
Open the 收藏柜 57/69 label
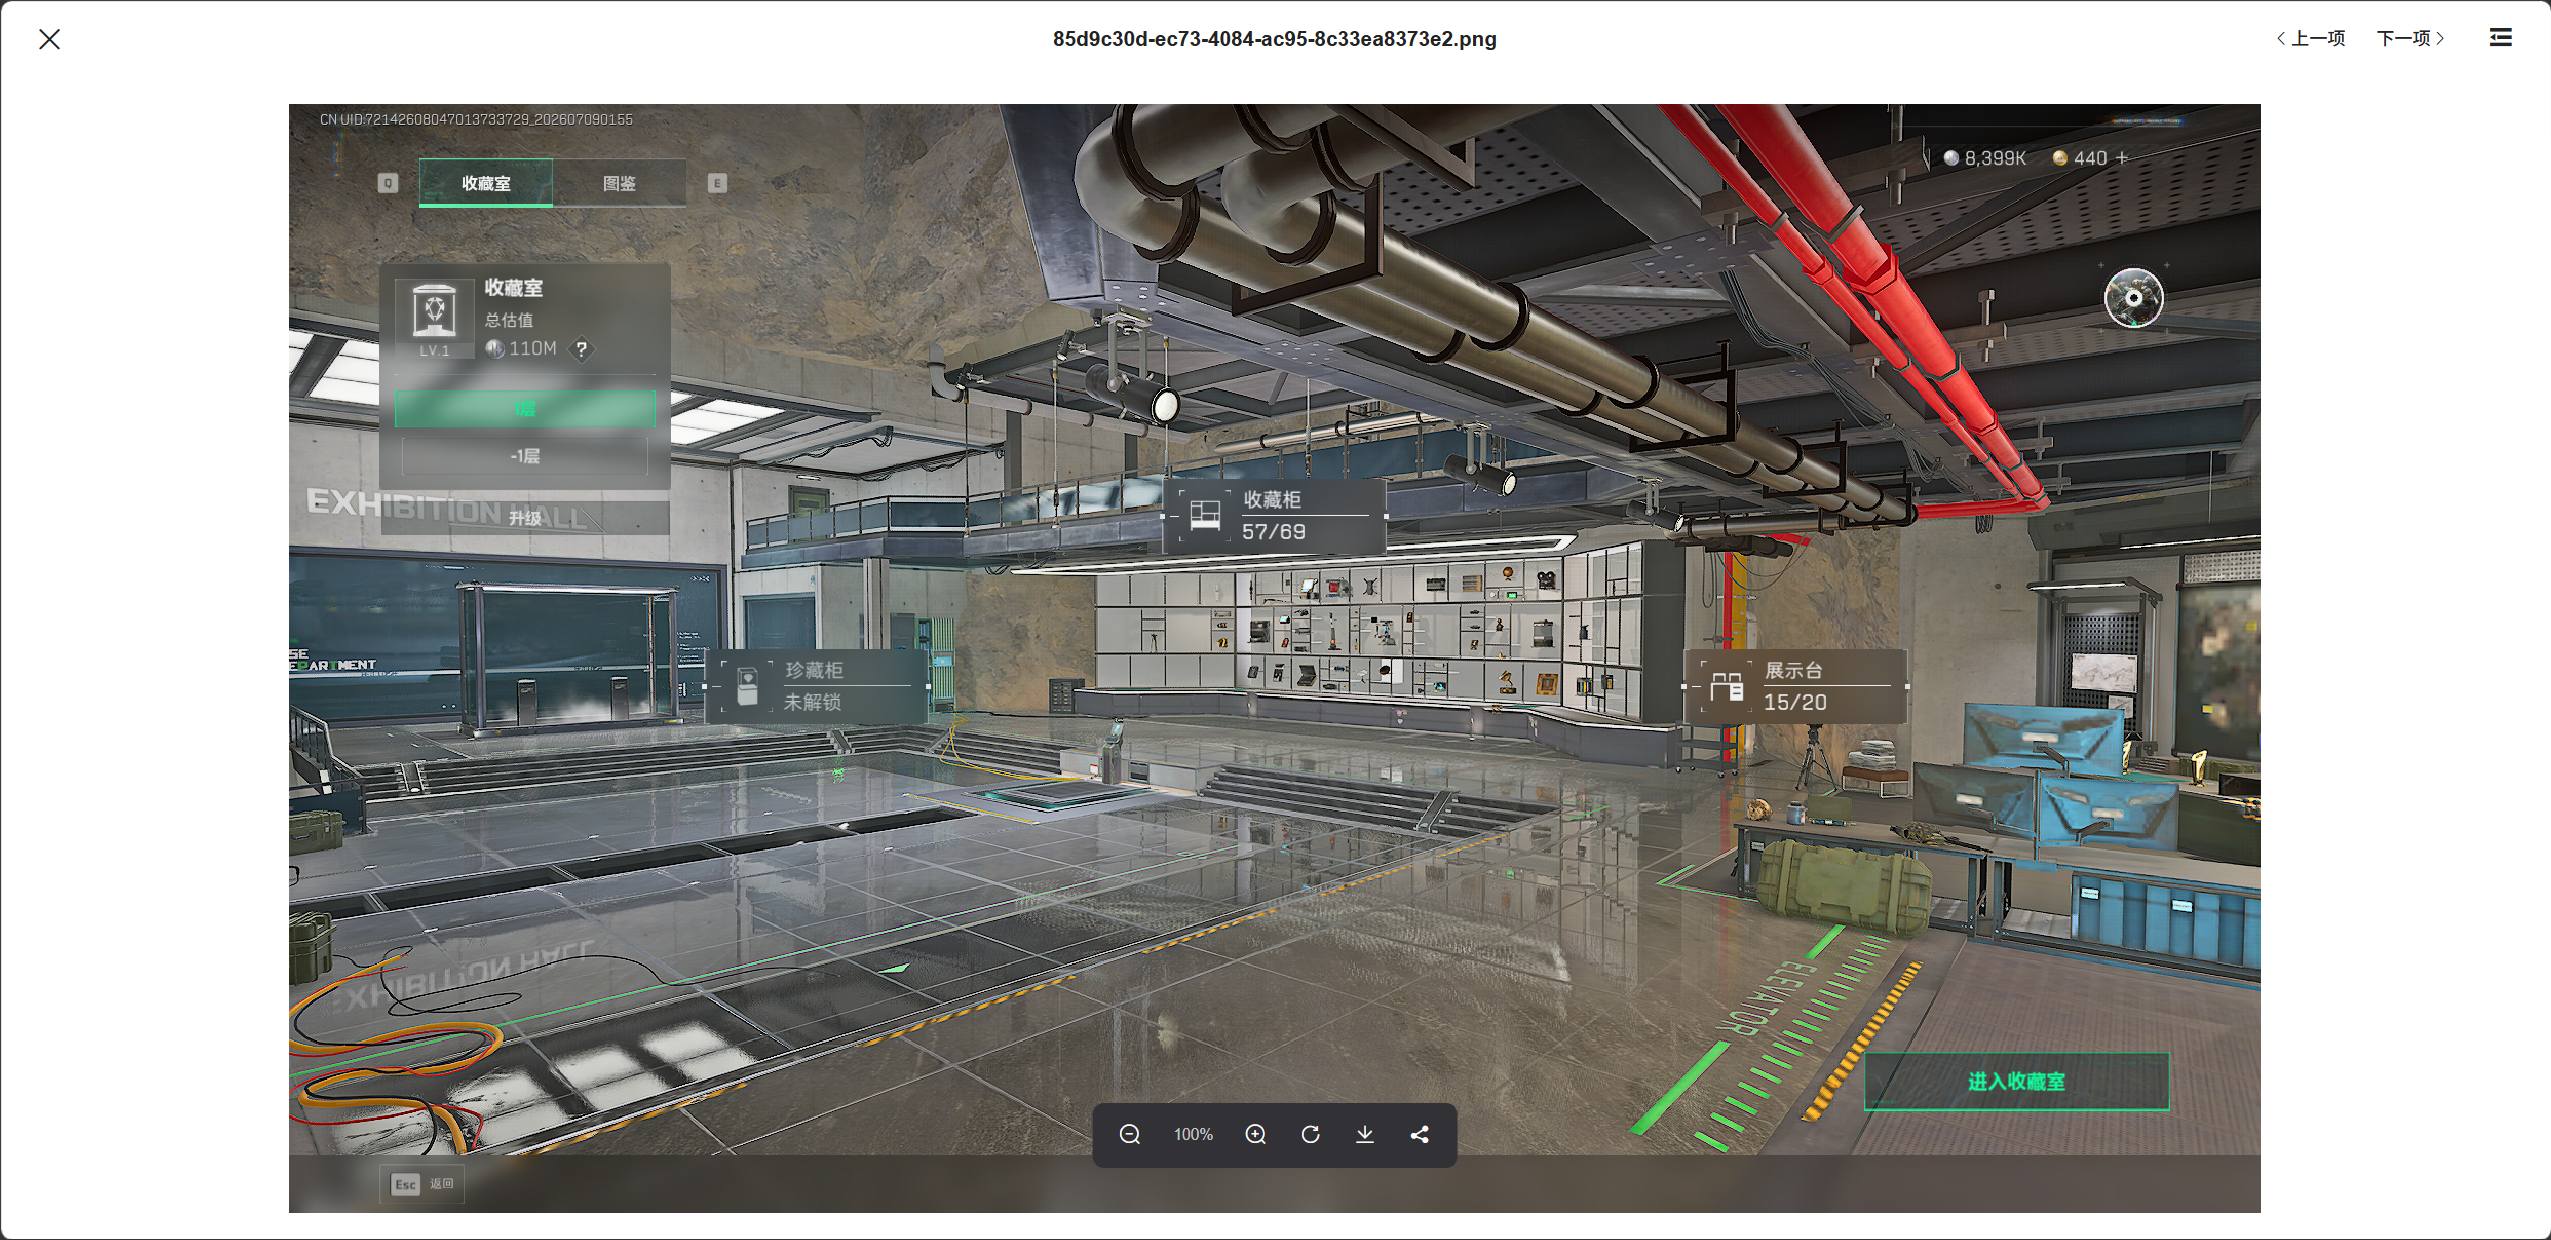1275,516
